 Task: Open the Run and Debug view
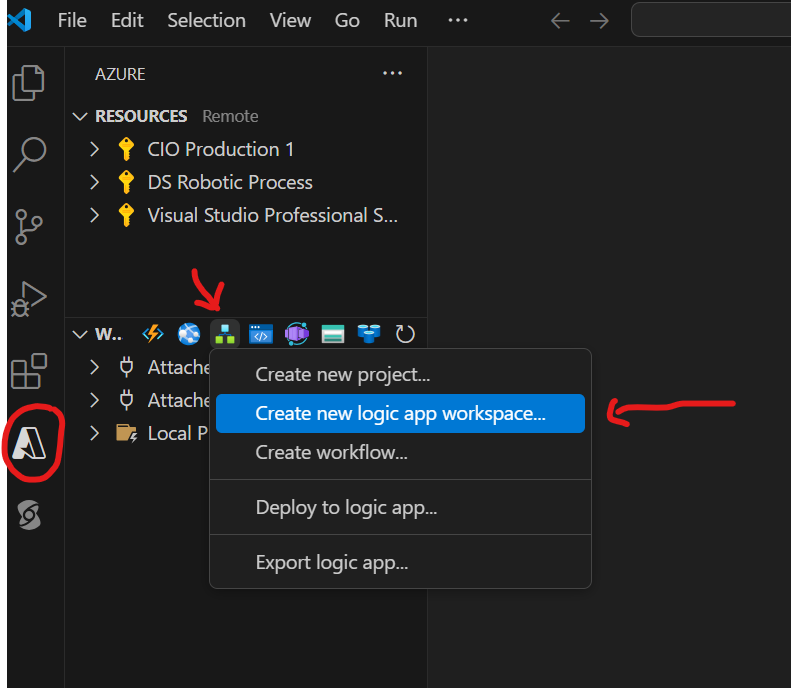(29, 300)
